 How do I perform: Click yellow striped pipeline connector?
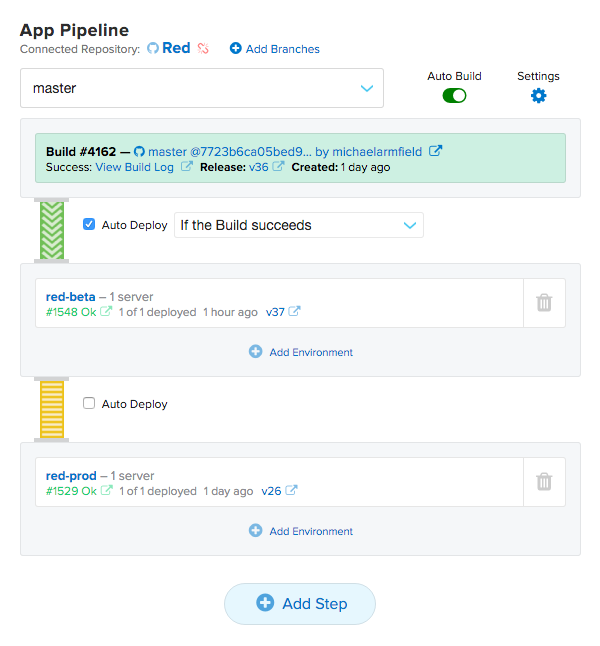(52, 409)
